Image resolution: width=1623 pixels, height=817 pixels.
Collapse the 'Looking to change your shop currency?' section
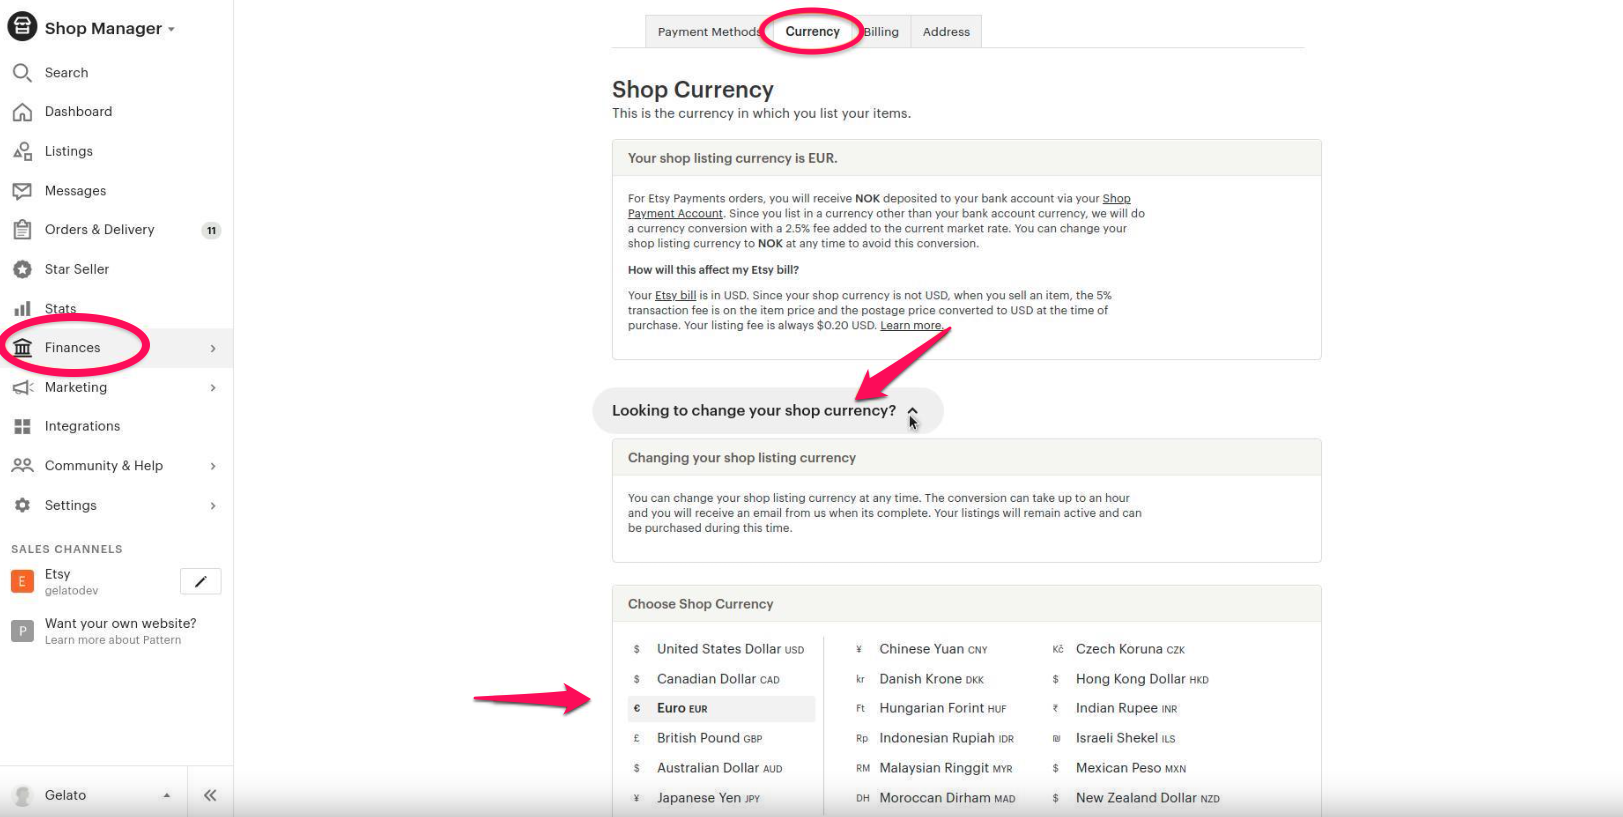point(912,411)
